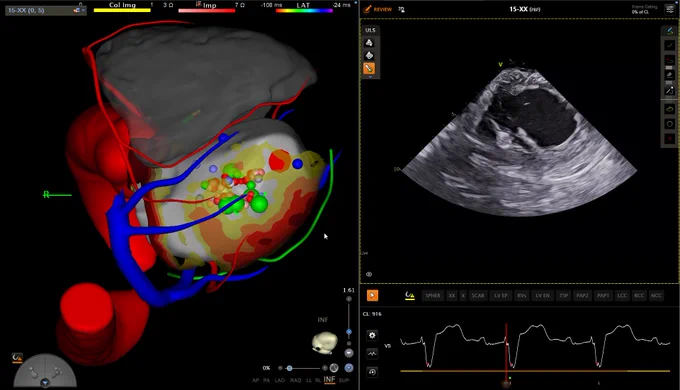Screen dimensions: 680x390
Task: Select the yellow freeform lasso contour tool
Action: click(x=669, y=109)
